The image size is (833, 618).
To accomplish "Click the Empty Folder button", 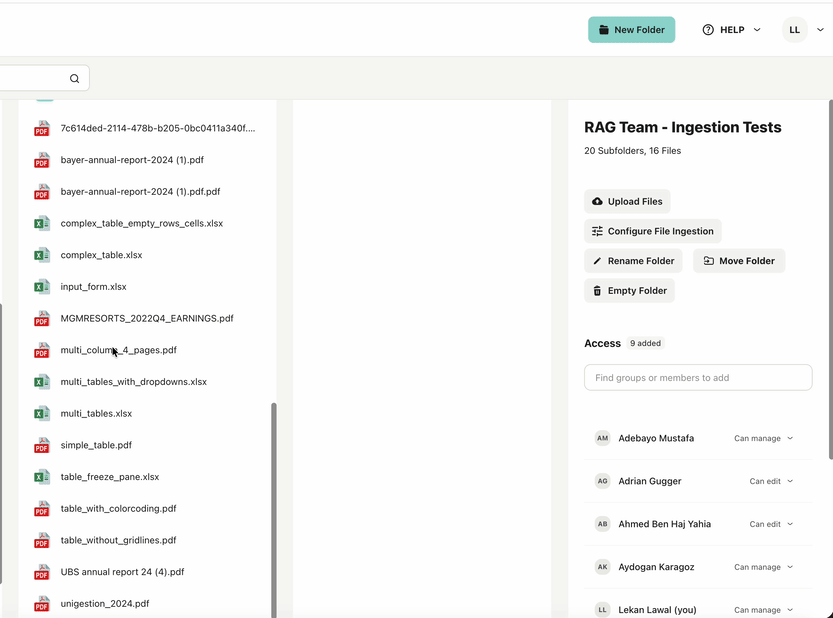I will click(629, 291).
